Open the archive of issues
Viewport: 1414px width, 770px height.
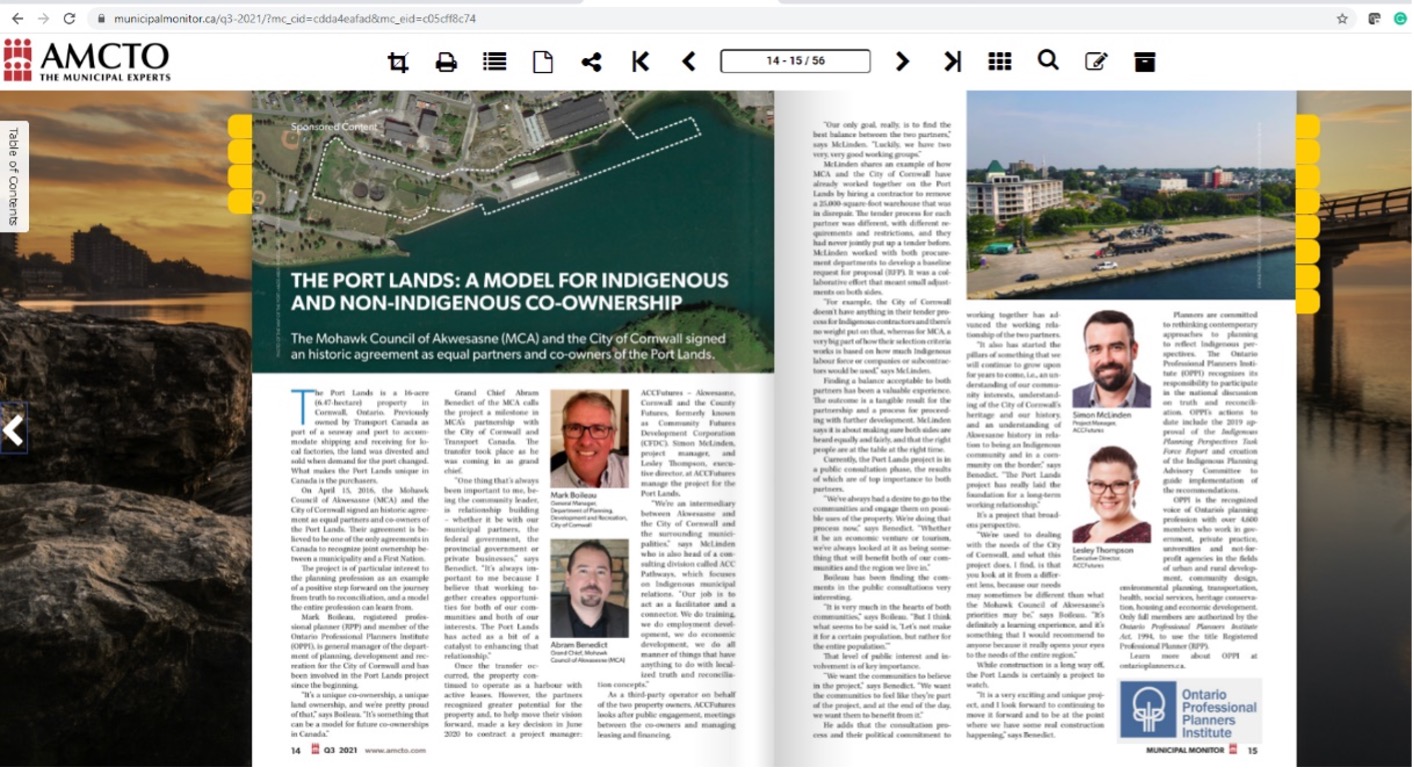pos(1144,62)
